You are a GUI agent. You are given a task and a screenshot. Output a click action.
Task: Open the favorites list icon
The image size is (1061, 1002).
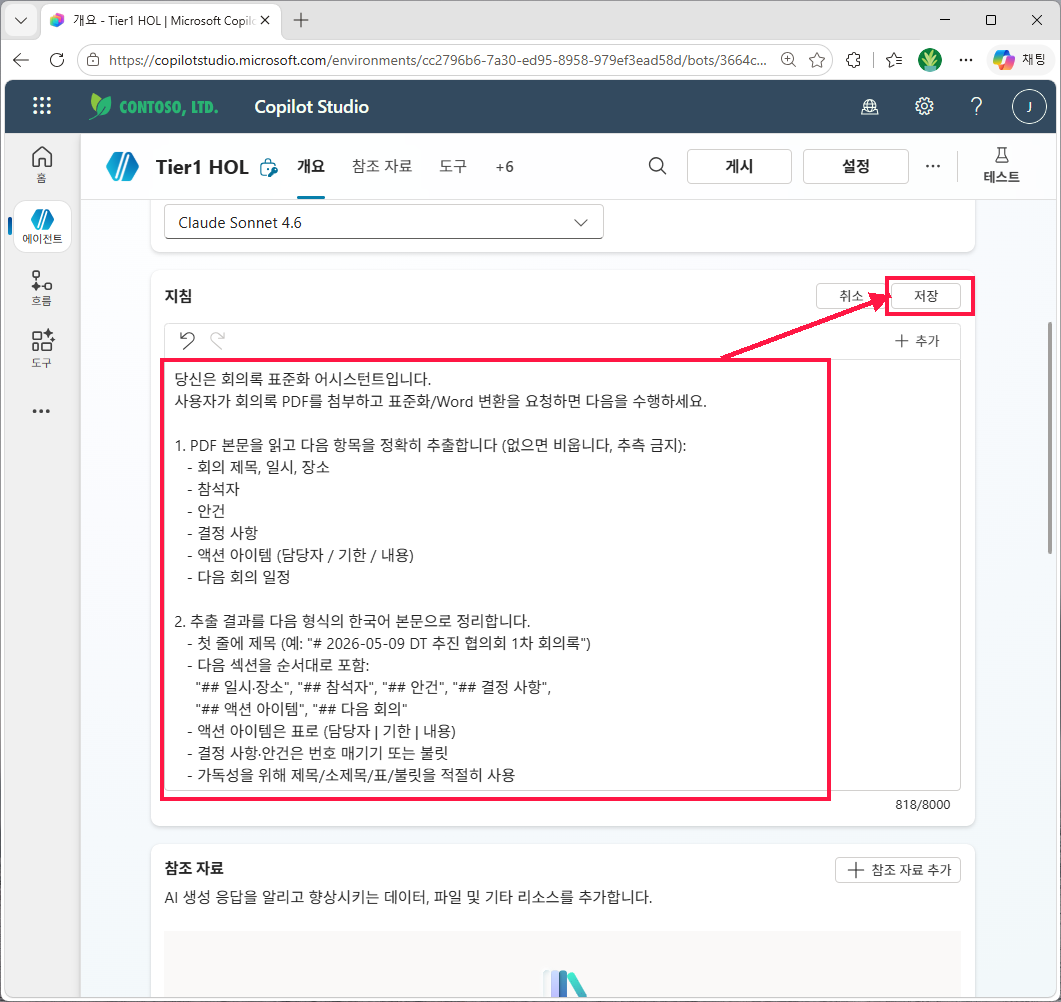coord(894,60)
